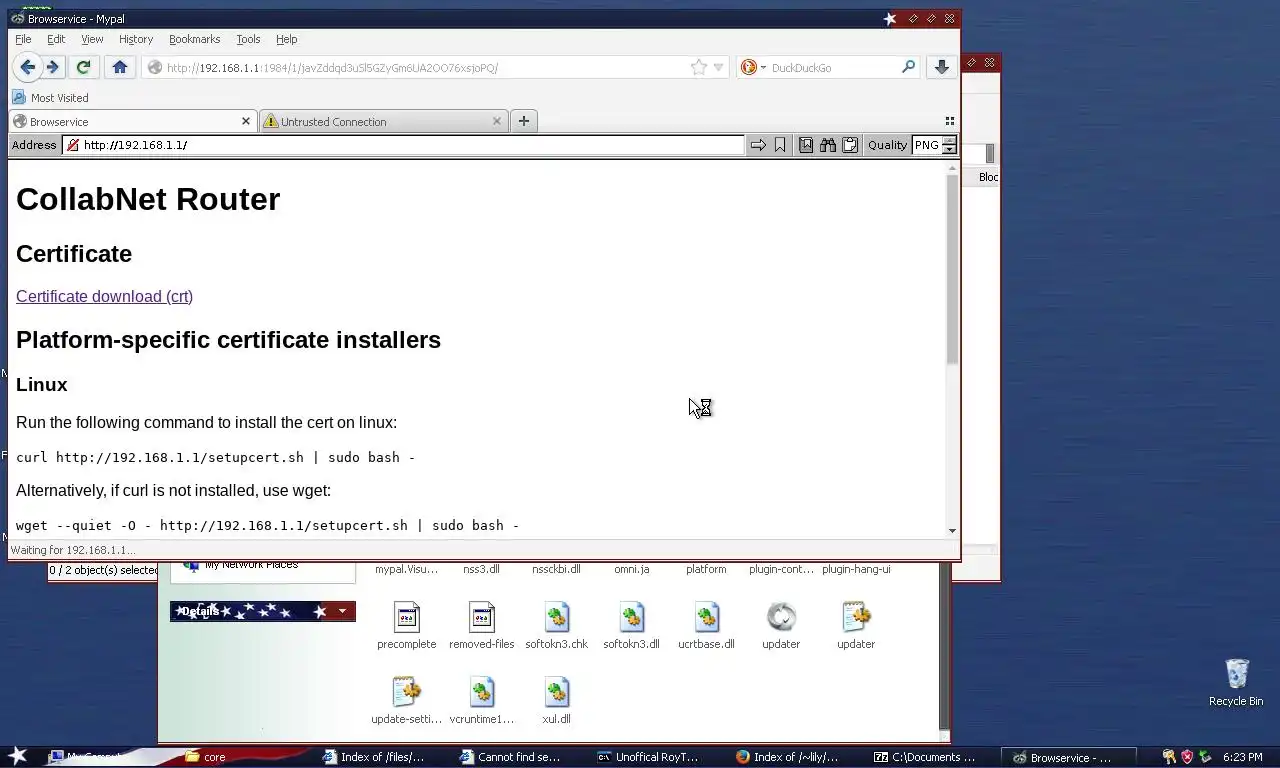Switch to Index of /~lily/ taskbar button
The height and width of the screenshot is (768, 1280).
click(x=795, y=757)
